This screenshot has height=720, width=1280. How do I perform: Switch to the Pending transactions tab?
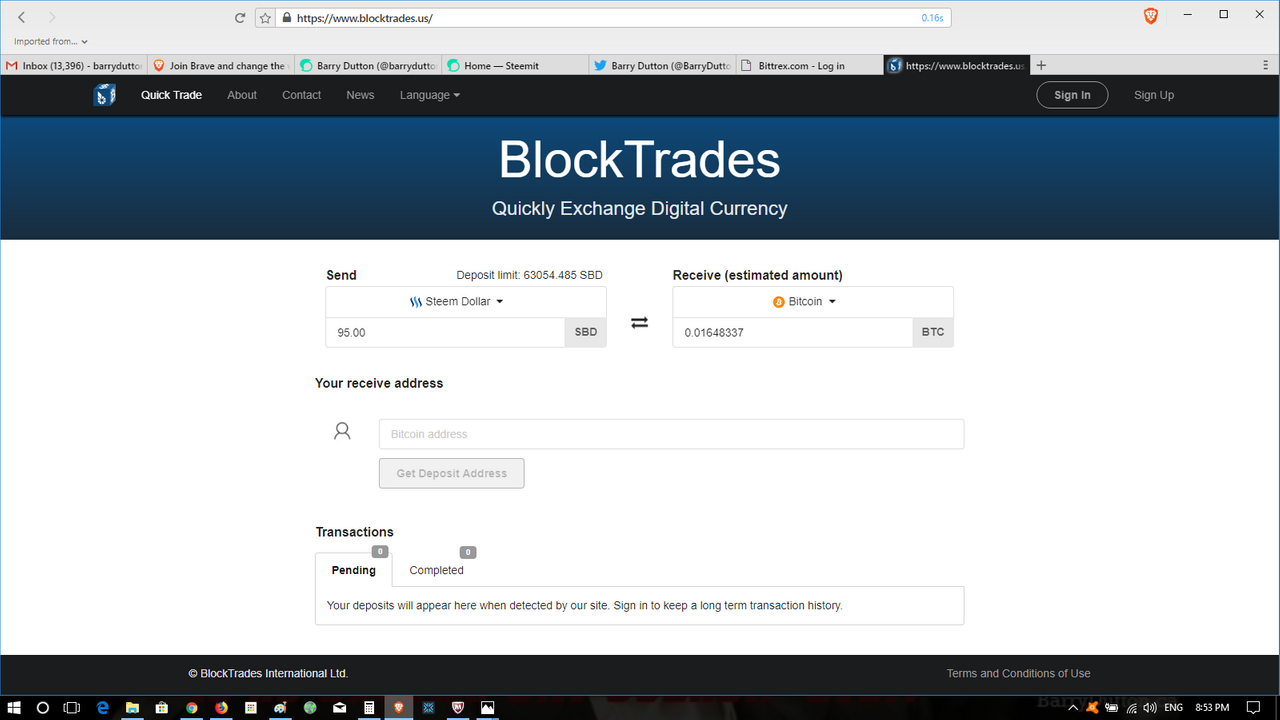pyautogui.click(x=354, y=570)
